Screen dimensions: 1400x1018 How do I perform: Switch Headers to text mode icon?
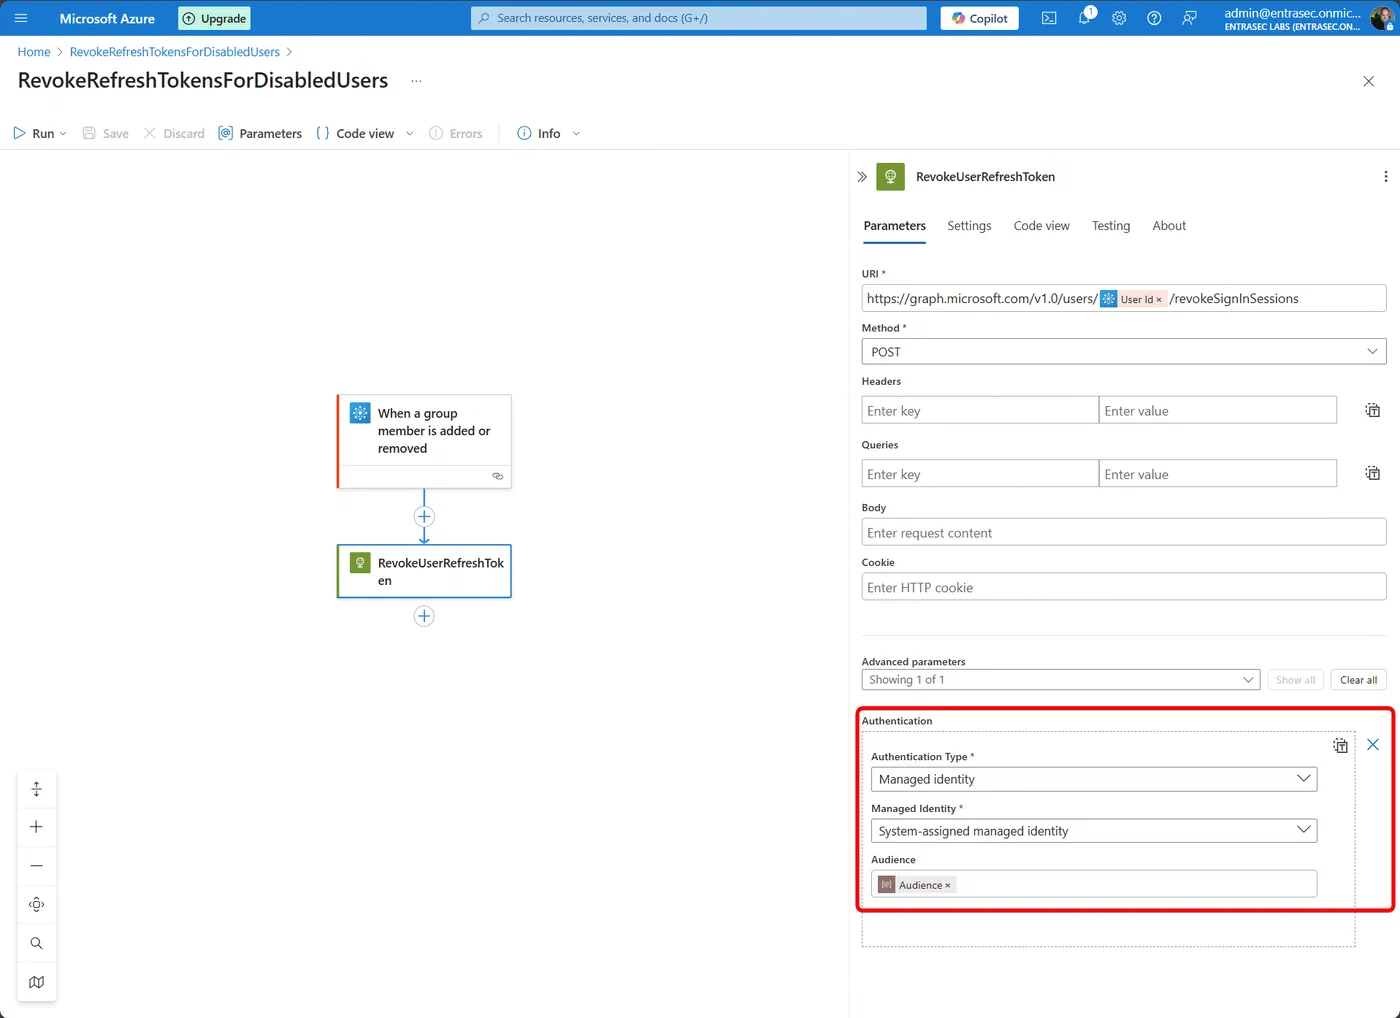1373,410
